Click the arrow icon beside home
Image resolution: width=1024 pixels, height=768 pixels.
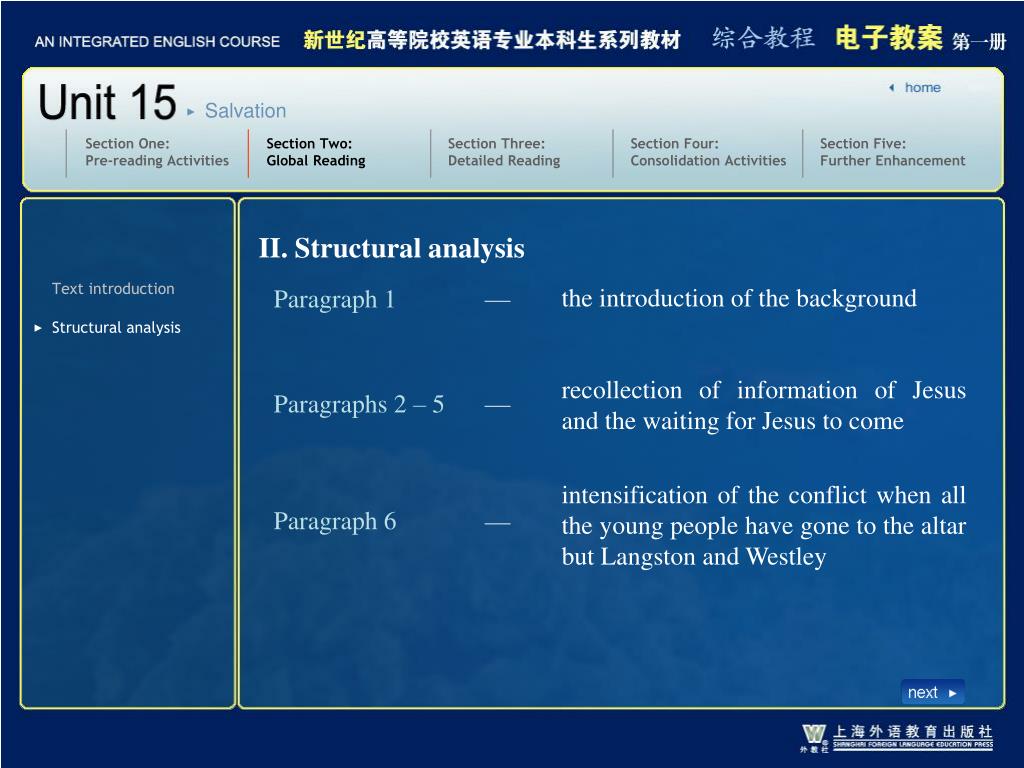point(891,88)
